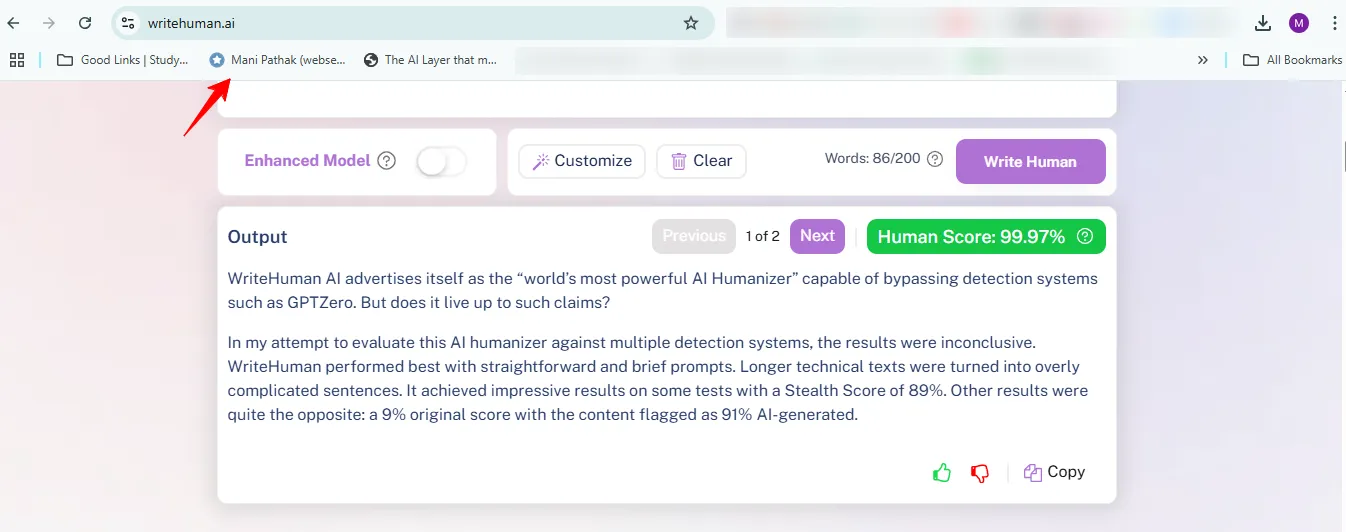This screenshot has width=1346, height=532.
Task: Open The AI Layer bookmark
Action: pos(431,60)
